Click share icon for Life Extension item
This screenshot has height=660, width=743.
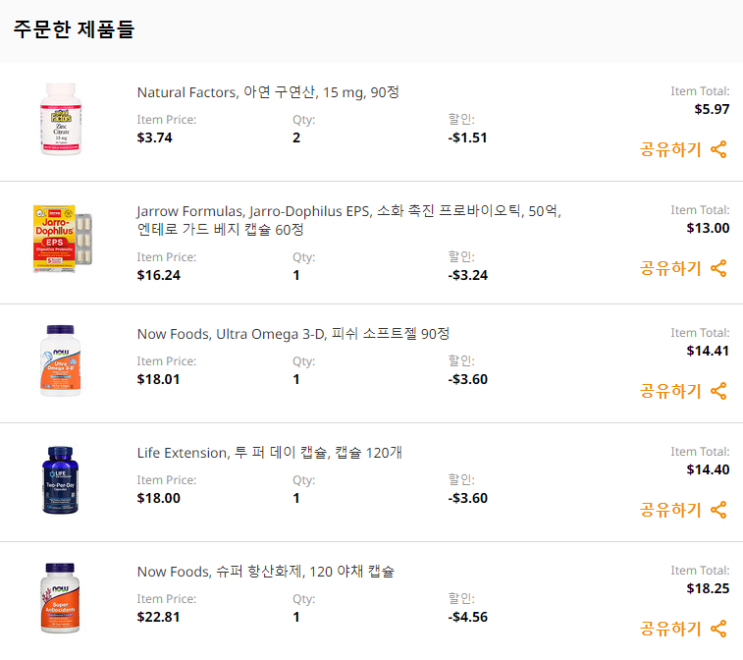pyautogui.click(x=718, y=510)
